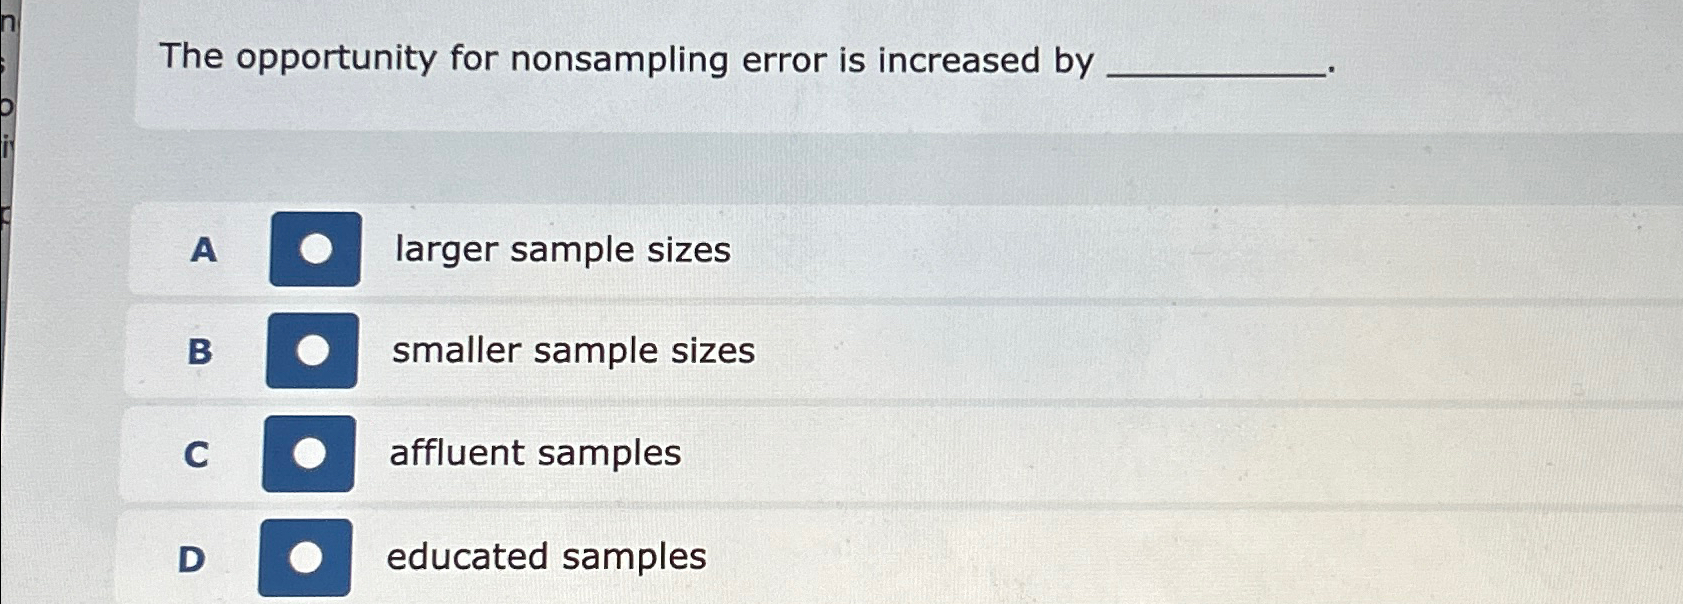The width and height of the screenshot is (1683, 604).
Task: Click the row containing option A
Action: pos(900,250)
